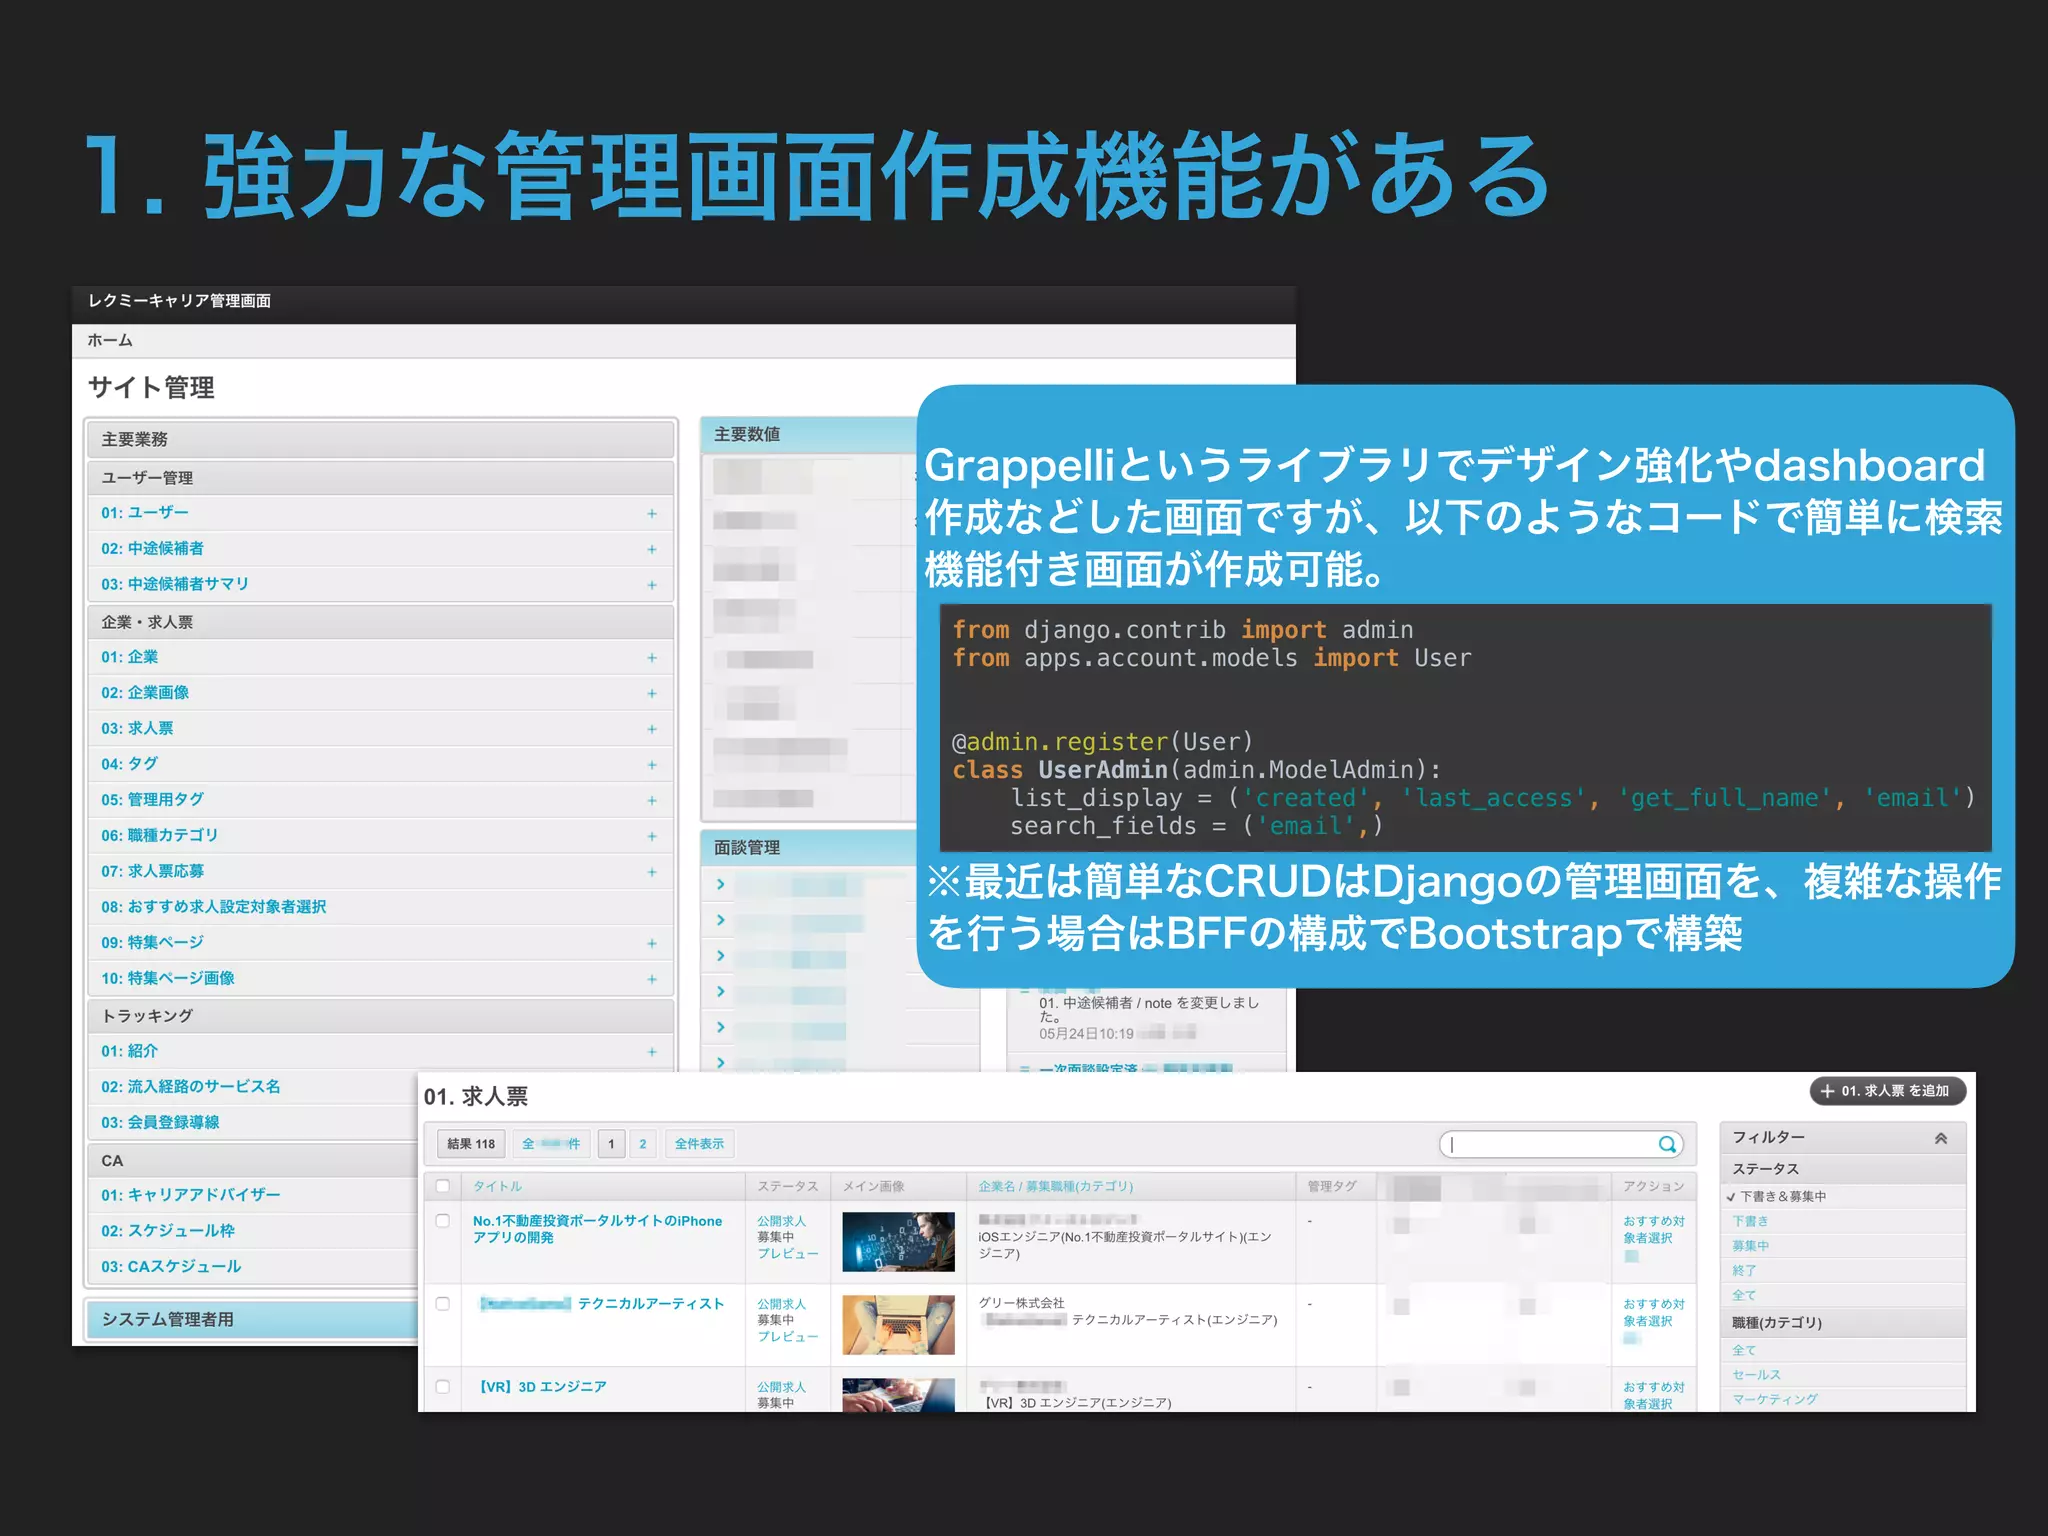Open thumbnail image of テクニカルアーティスト posting
This screenshot has height=1536, width=2048.
coord(897,1324)
